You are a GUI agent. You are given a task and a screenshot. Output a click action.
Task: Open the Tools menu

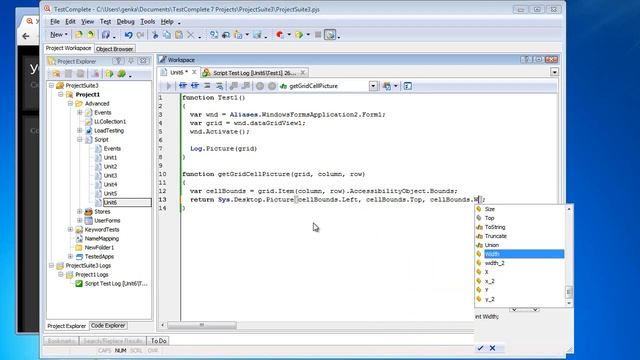pyautogui.click(x=147, y=22)
